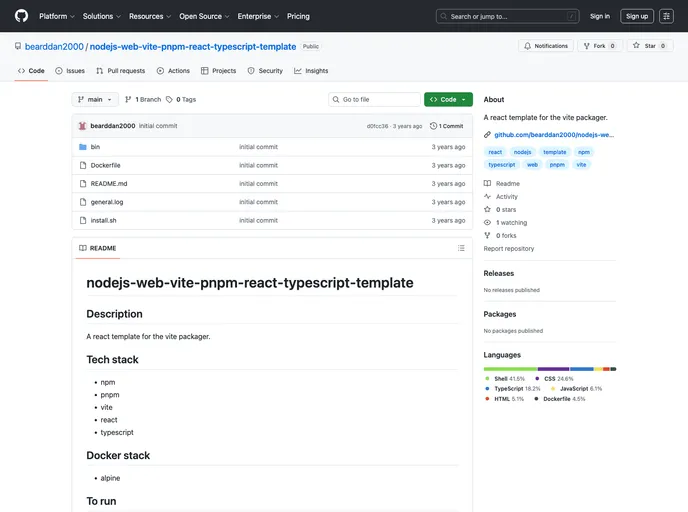Click the Go to file search field
This screenshot has width=688, height=512.
click(379, 100)
